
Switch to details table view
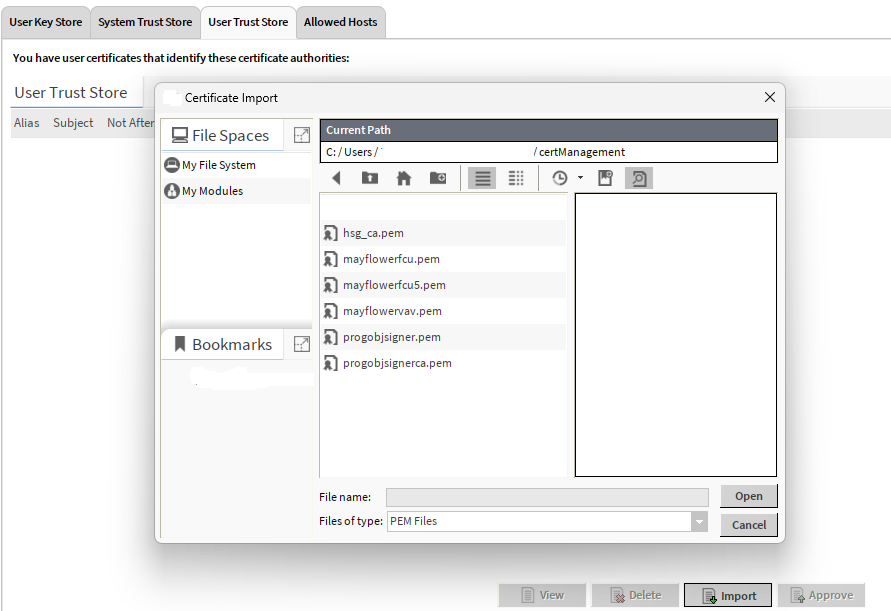(x=516, y=178)
